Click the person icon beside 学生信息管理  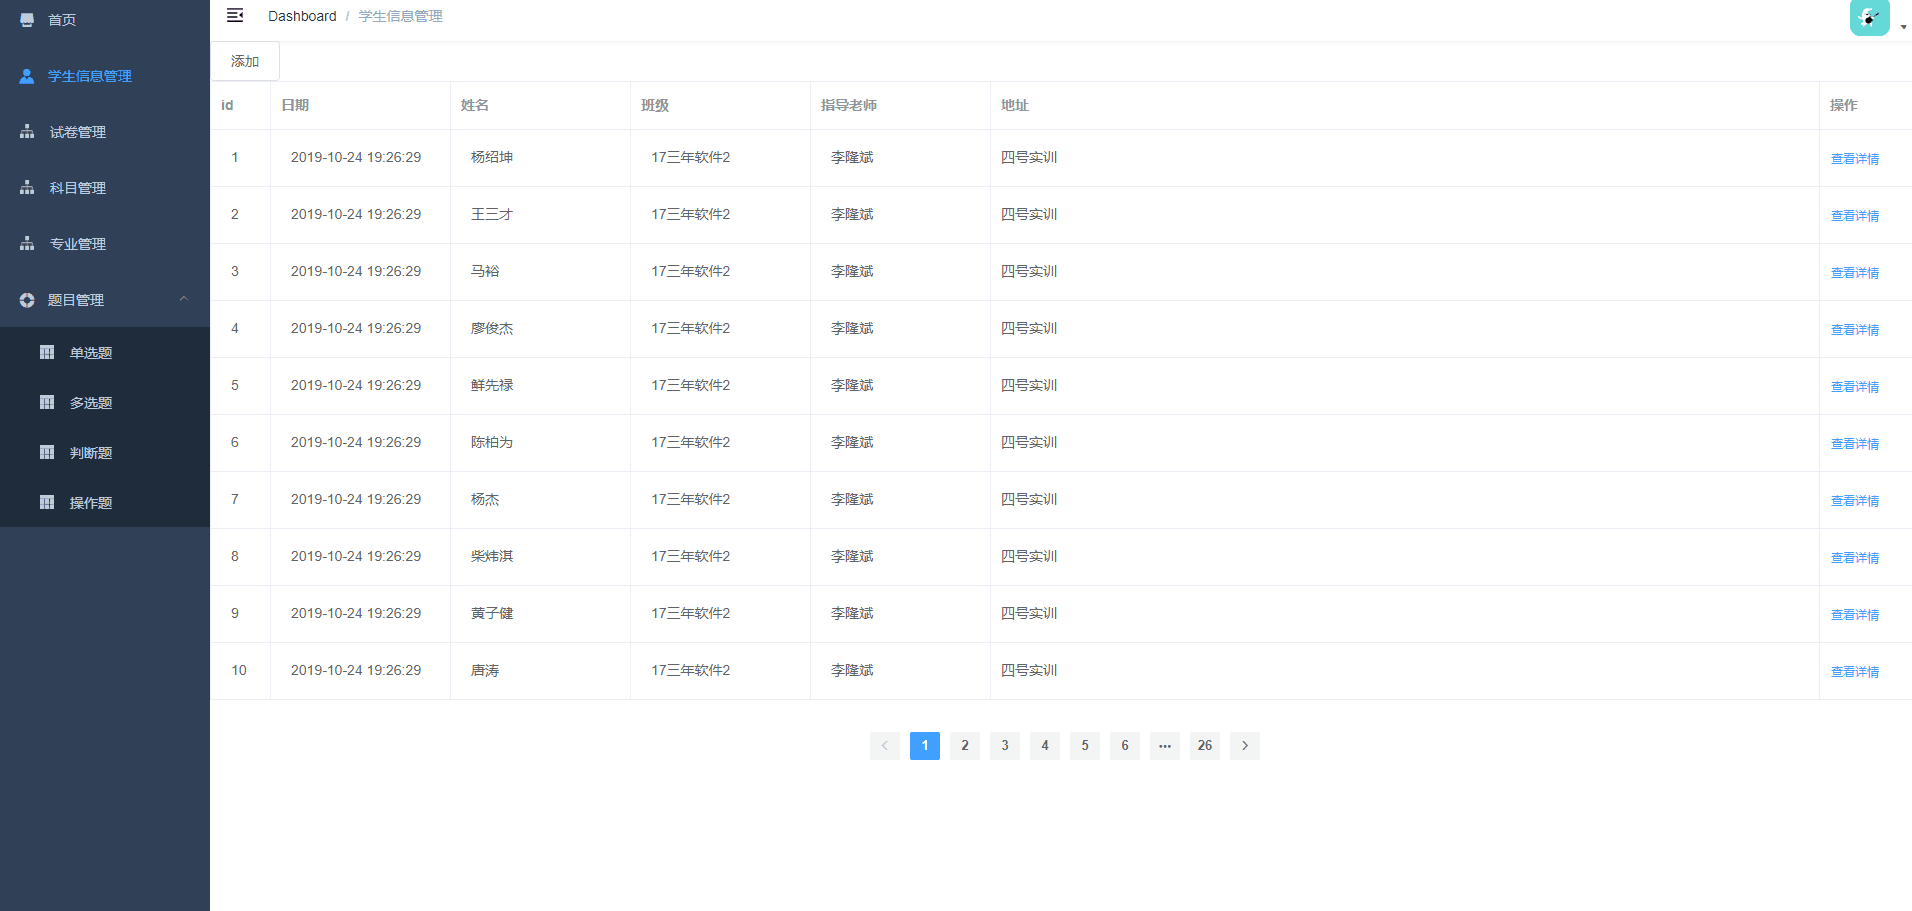coord(27,76)
